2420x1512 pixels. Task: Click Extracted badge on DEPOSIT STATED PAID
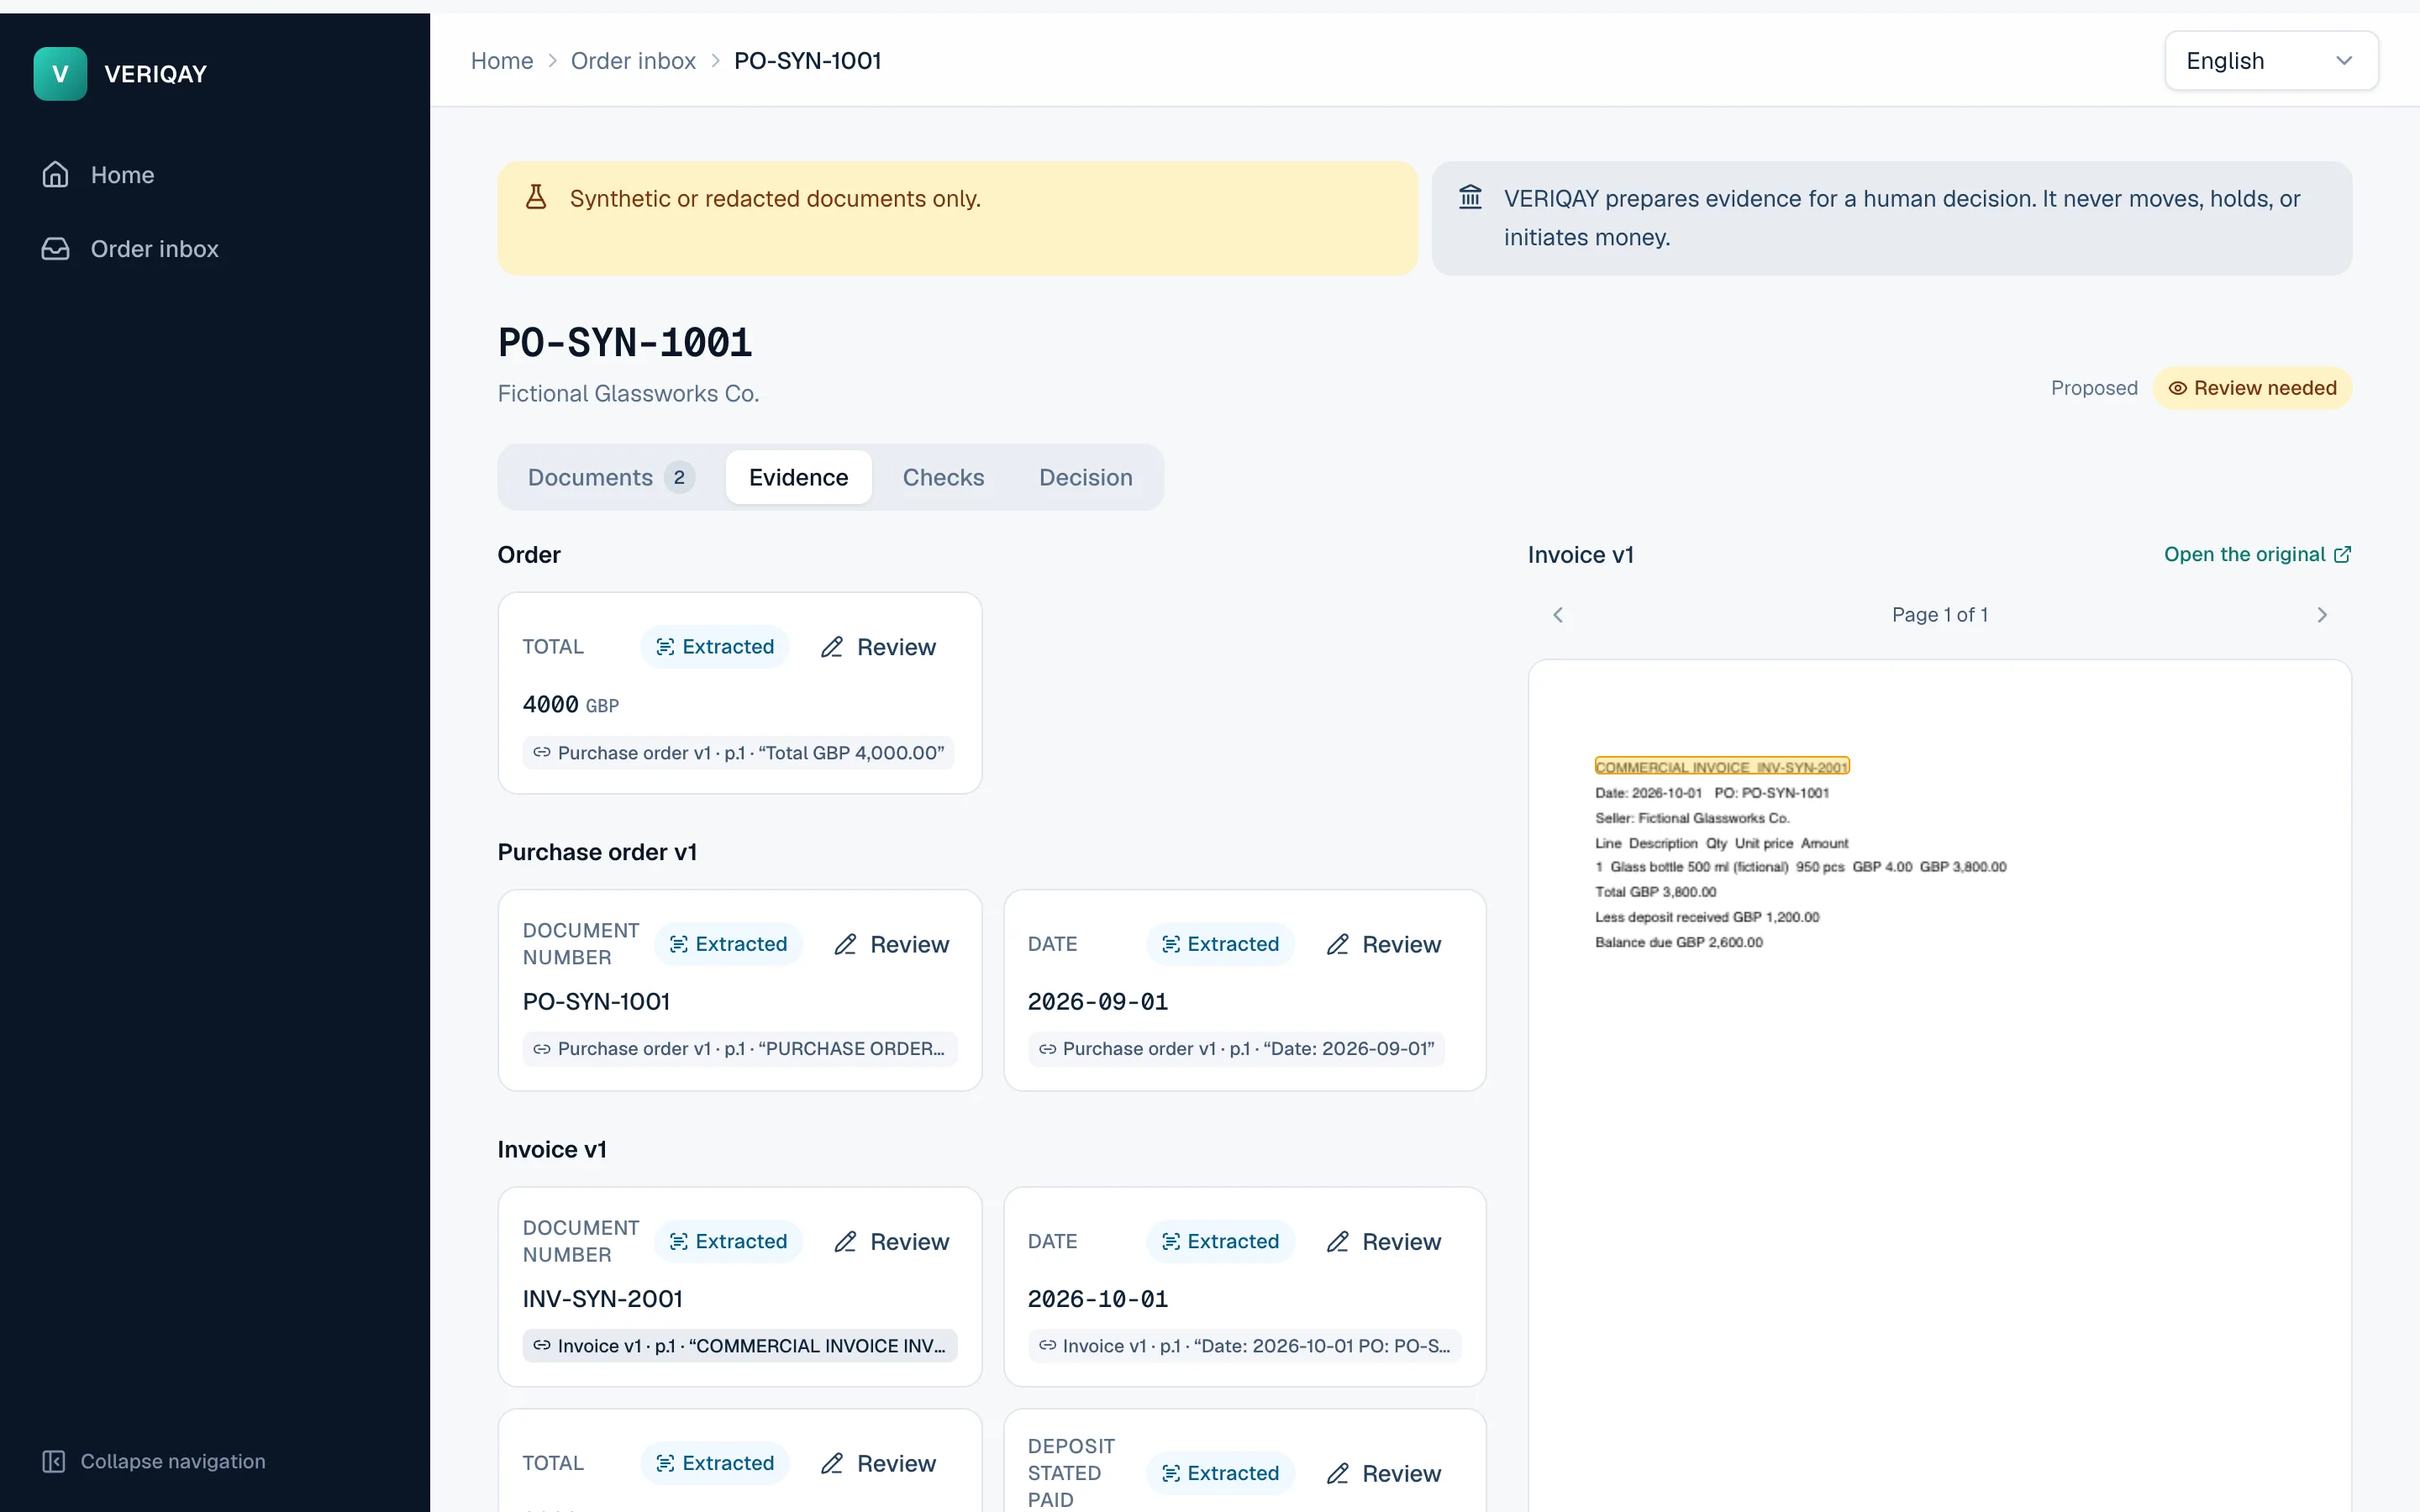pos(1220,1473)
